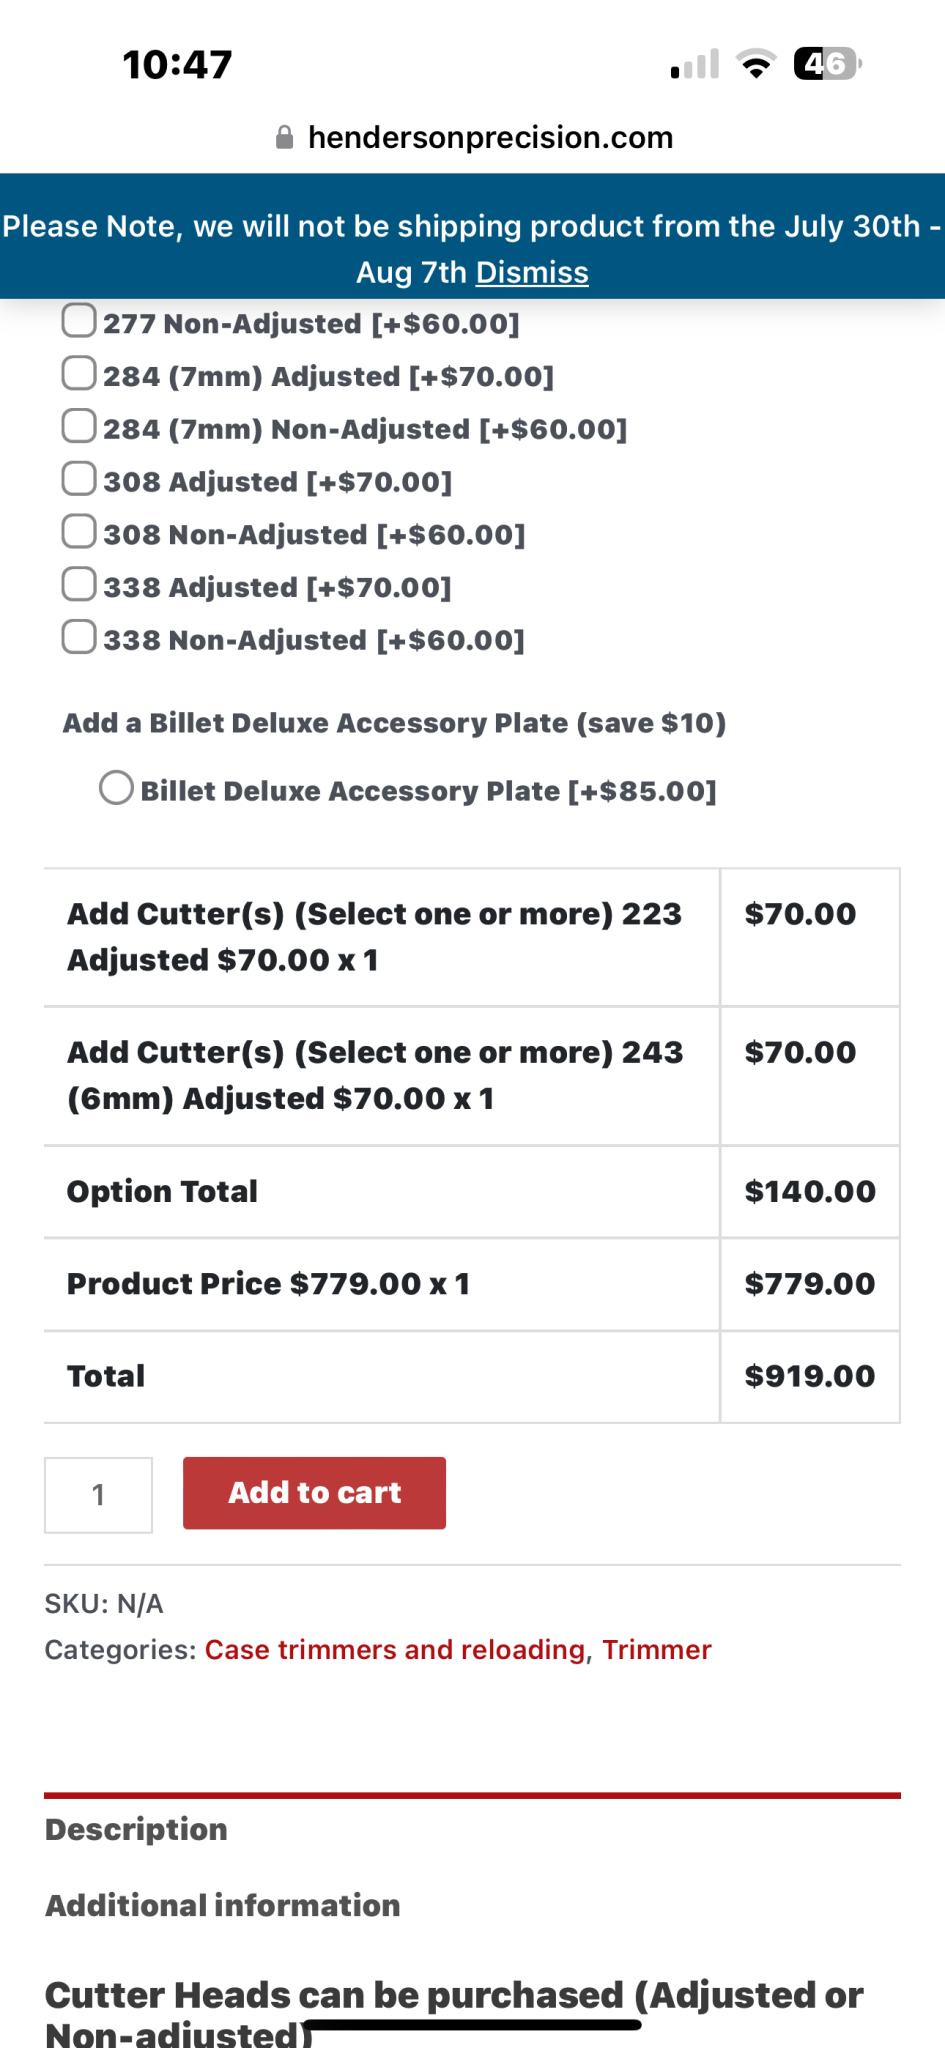Click the Add to cart button
The width and height of the screenshot is (945, 2048).
pos(314,1493)
